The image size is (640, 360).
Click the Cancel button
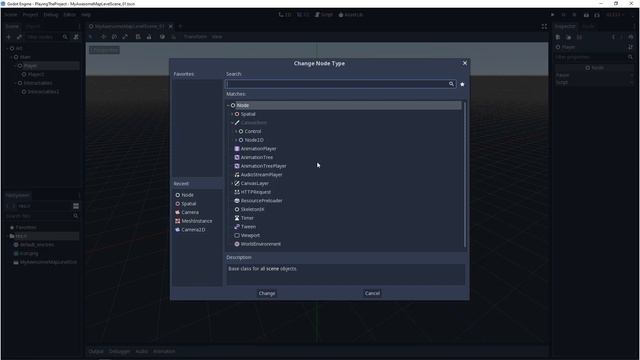click(372, 293)
